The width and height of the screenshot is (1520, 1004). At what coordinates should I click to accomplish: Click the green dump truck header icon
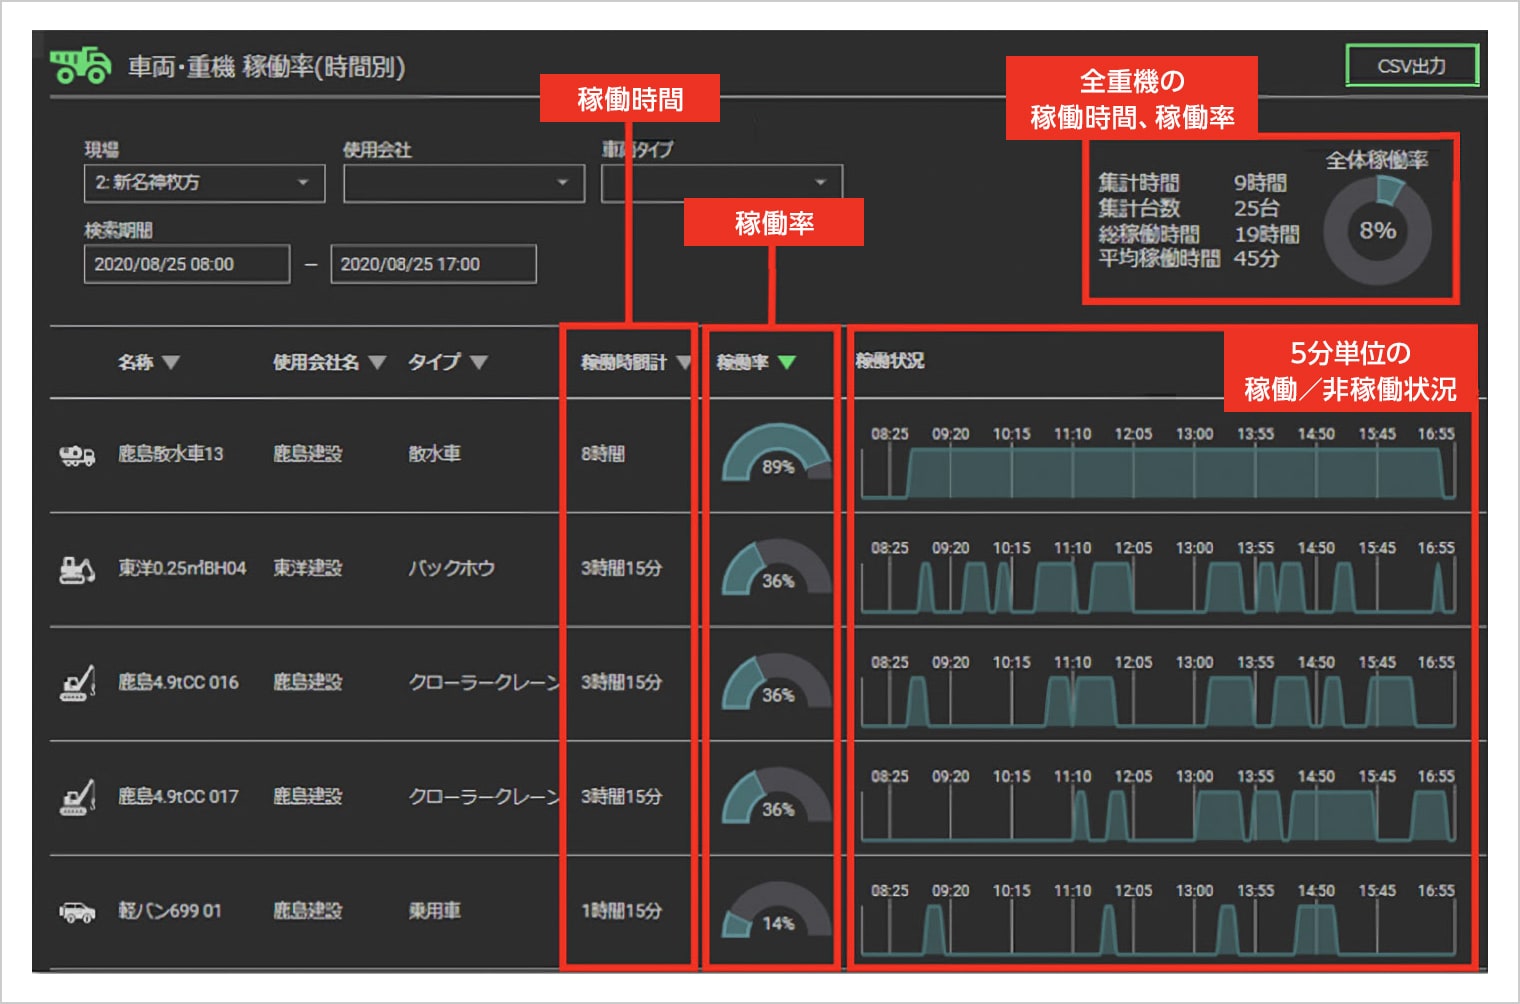[80, 65]
